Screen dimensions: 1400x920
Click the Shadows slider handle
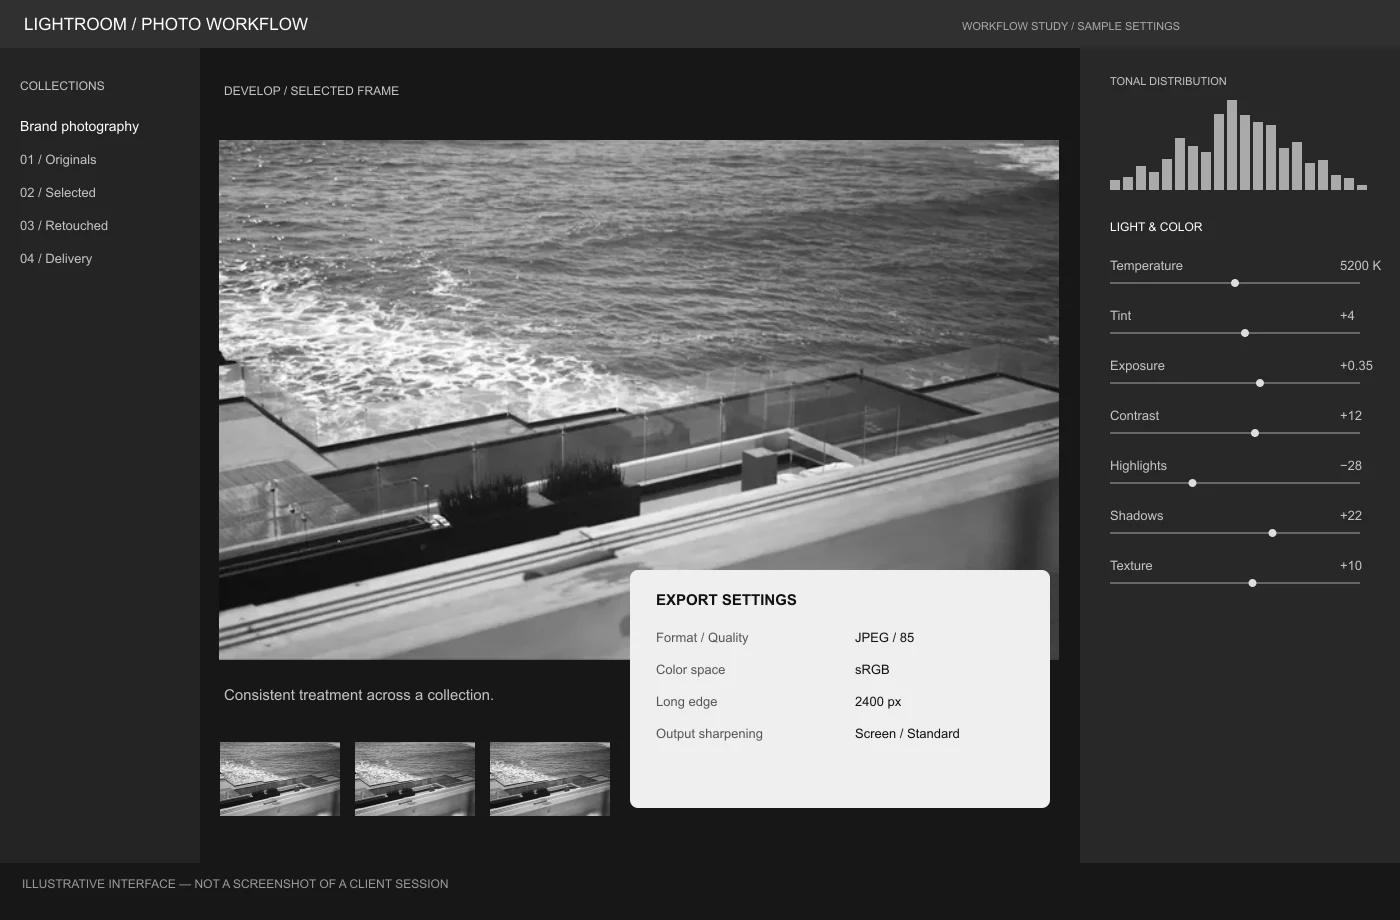[x=1272, y=533]
